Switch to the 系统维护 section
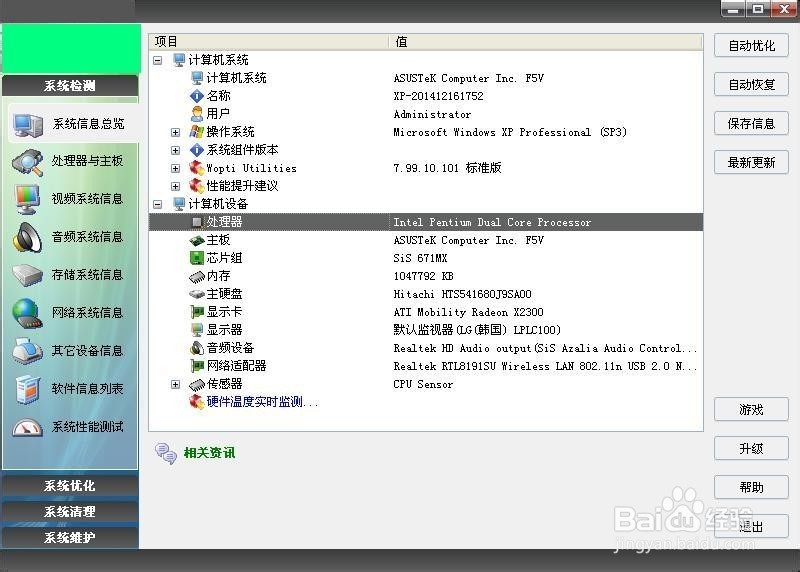The height and width of the screenshot is (572, 800). (70, 537)
